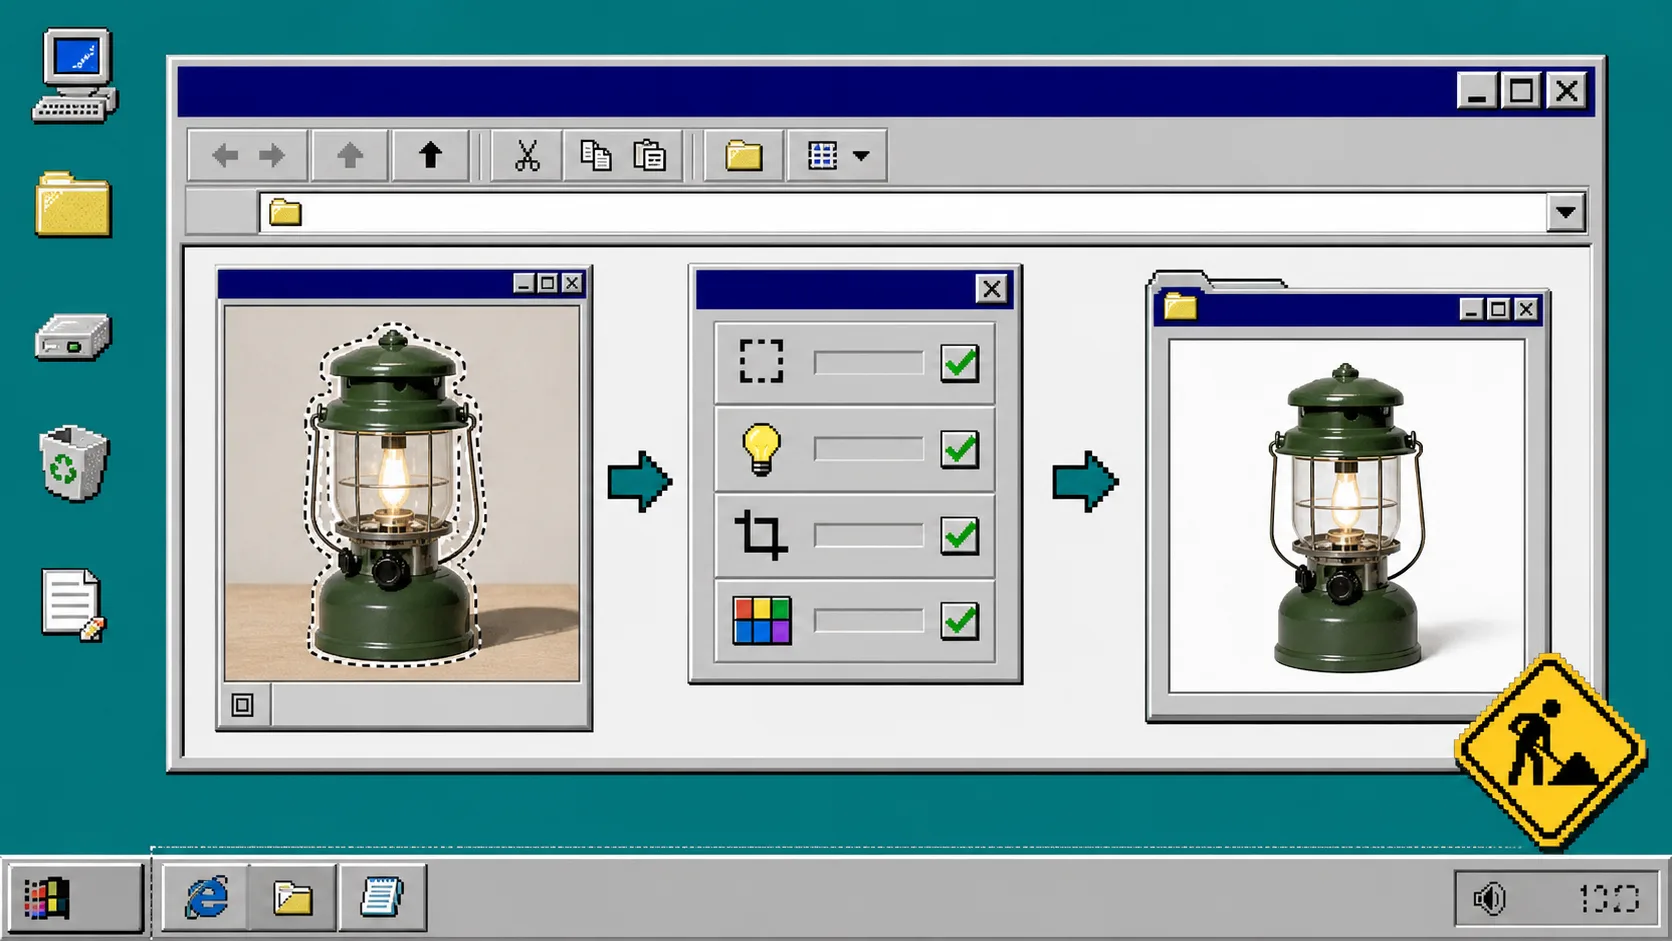Click the finished lantern image on white background

tap(1347, 516)
